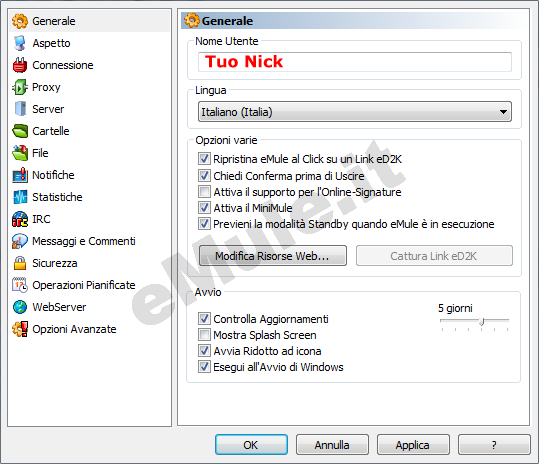
Task: Click the Operazioni Pianificate calendar icon
Action: click(20, 285)
